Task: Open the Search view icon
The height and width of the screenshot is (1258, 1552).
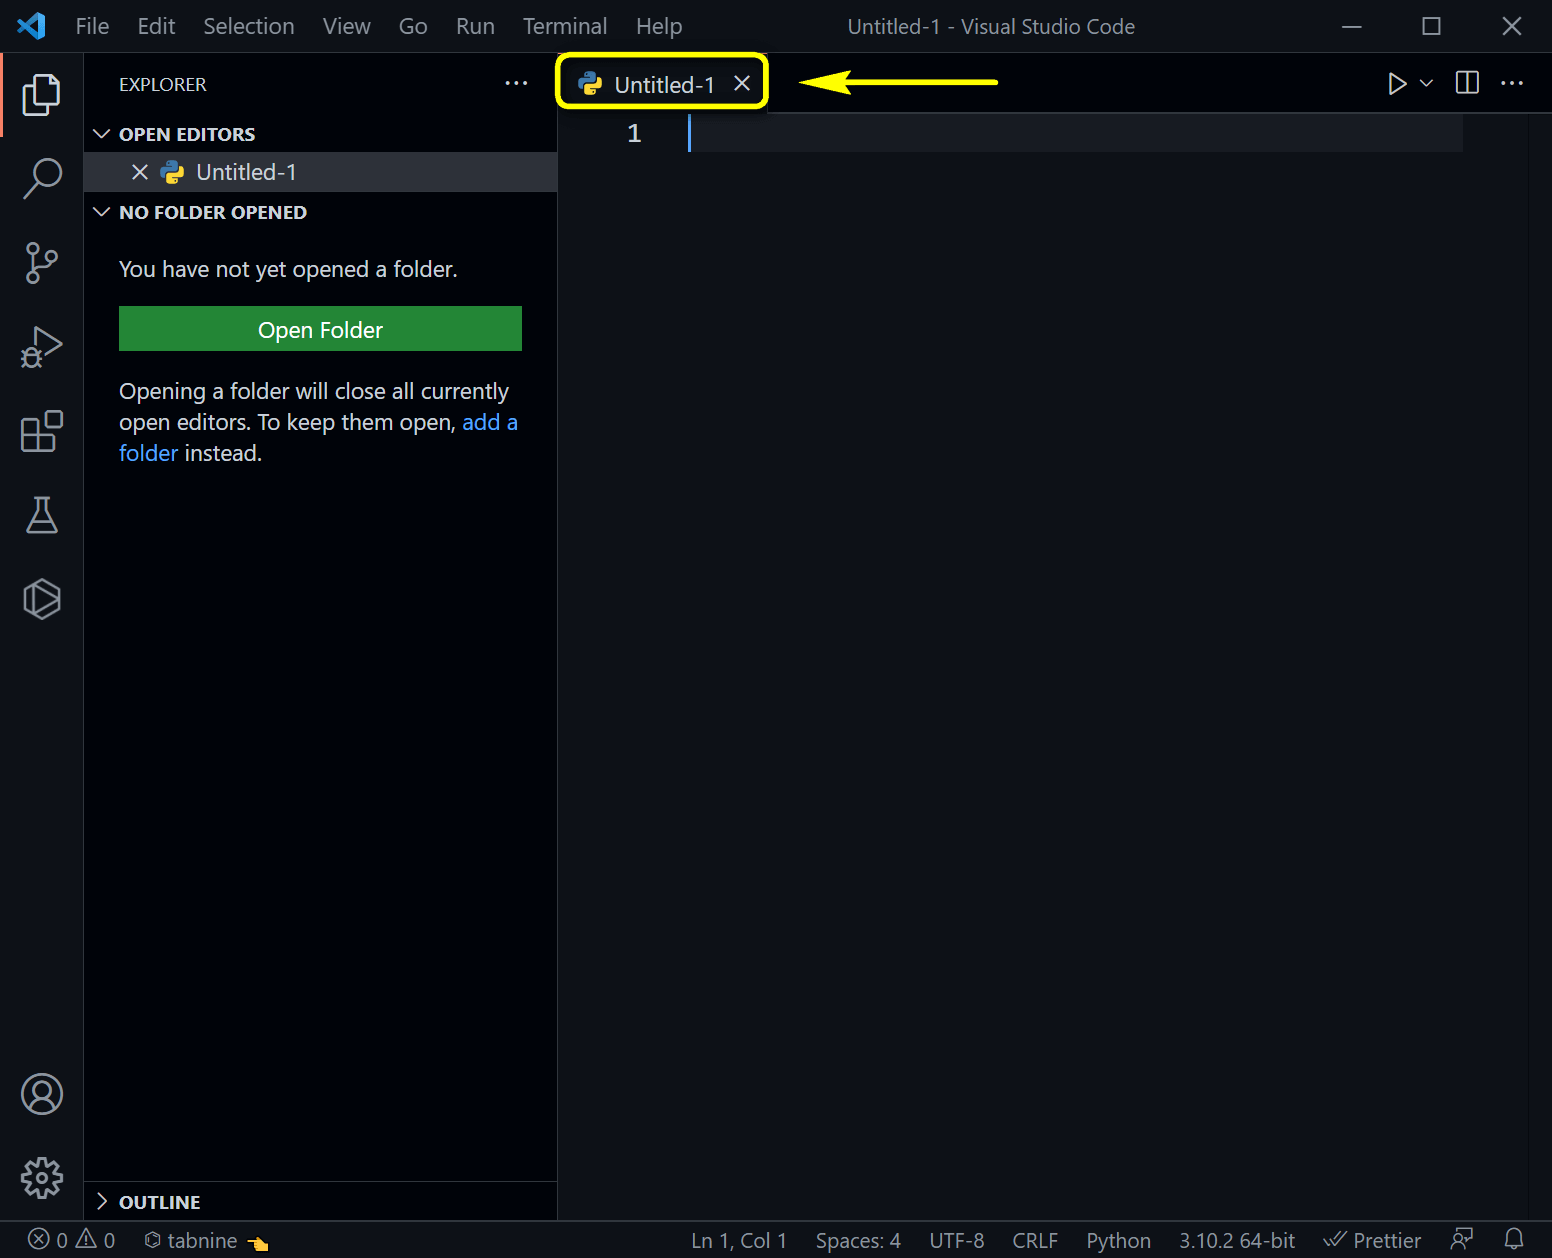Action: [41, 179]
